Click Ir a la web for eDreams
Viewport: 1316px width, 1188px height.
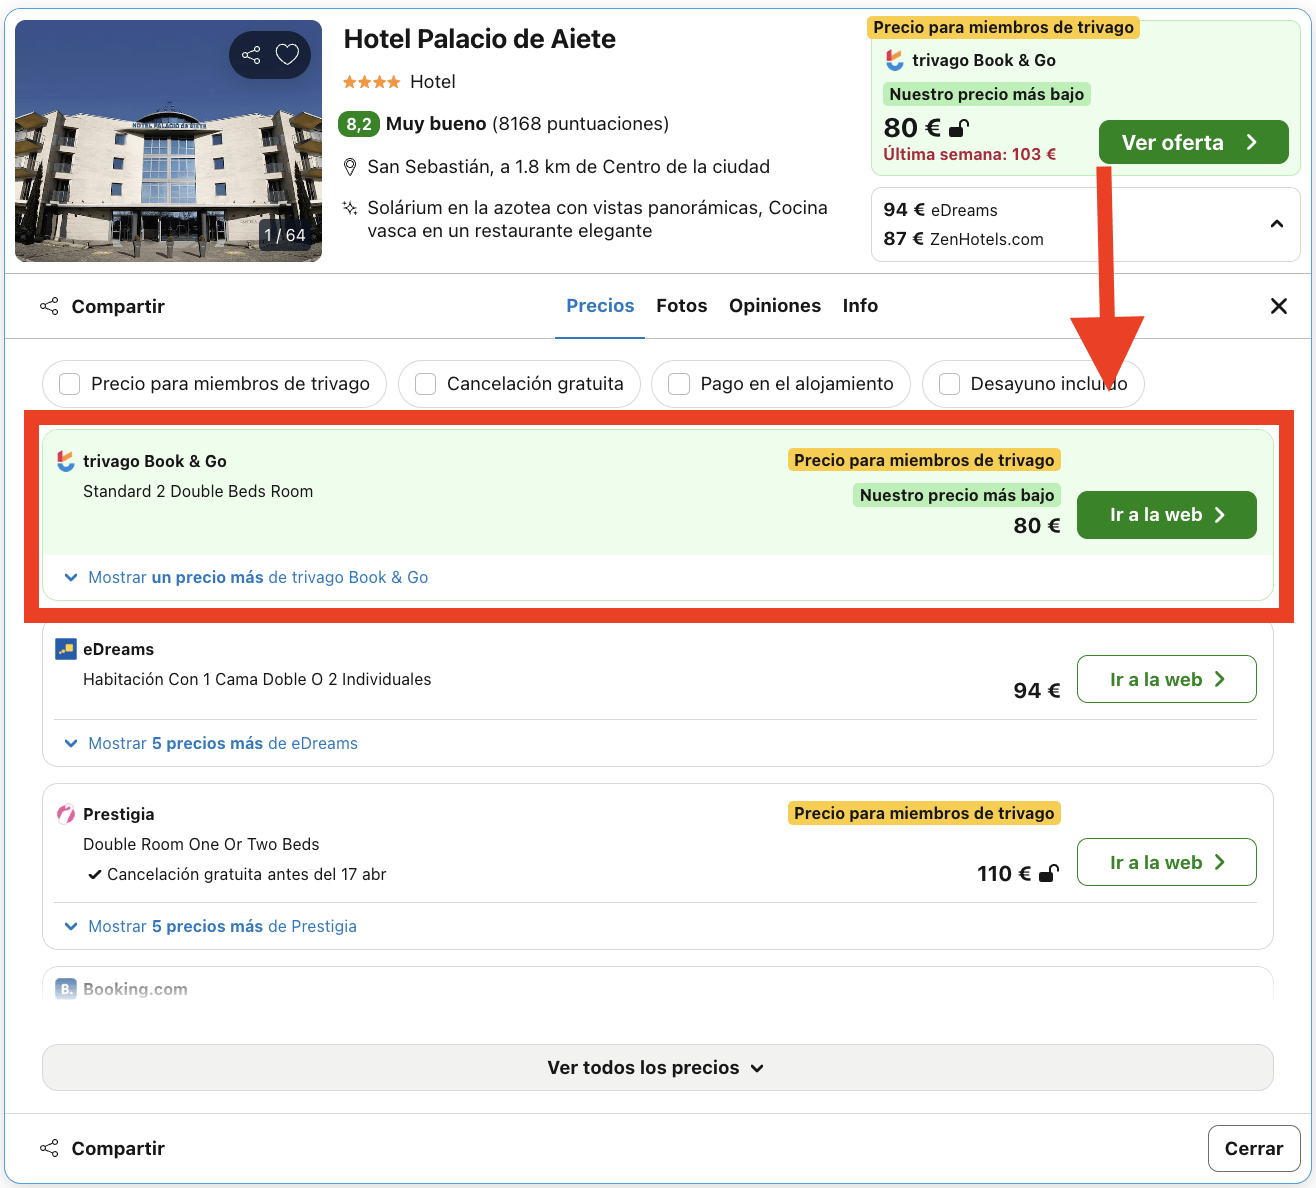(1167, 679)
